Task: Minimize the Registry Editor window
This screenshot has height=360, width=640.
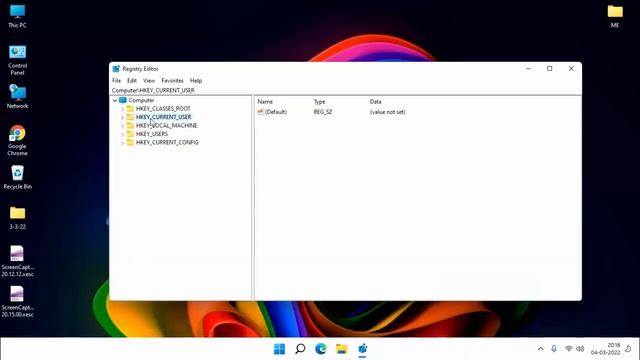Action: point(529,69)
